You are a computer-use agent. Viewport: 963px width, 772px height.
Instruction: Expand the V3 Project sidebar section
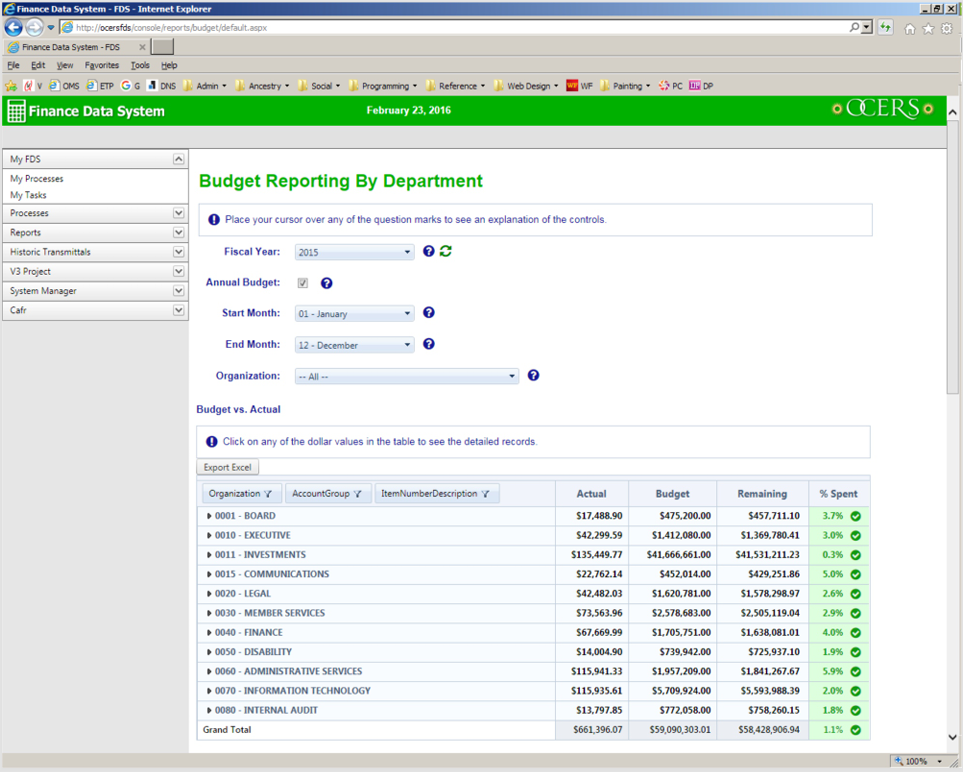(178, 271)
